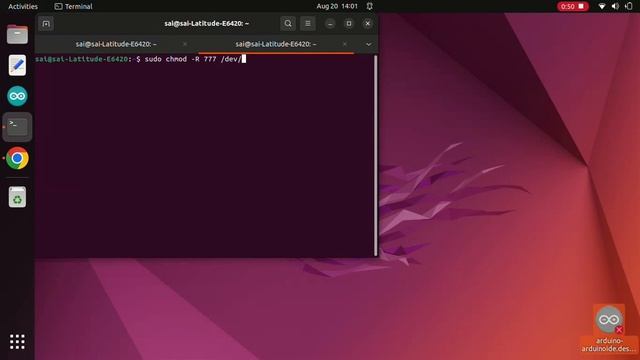The image size is (640, 360).
Task: Click the terminal vertical scrollbar
Action: click(x=376, y=155)
